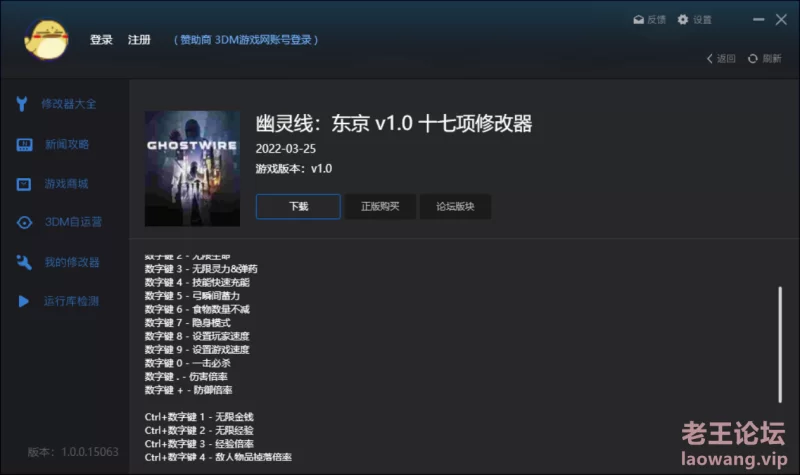Screen dimensions: 800x475
Task: Click the line 数字键 5 - 弓瞬间蓄力
Action: click(x=192, y=296)
